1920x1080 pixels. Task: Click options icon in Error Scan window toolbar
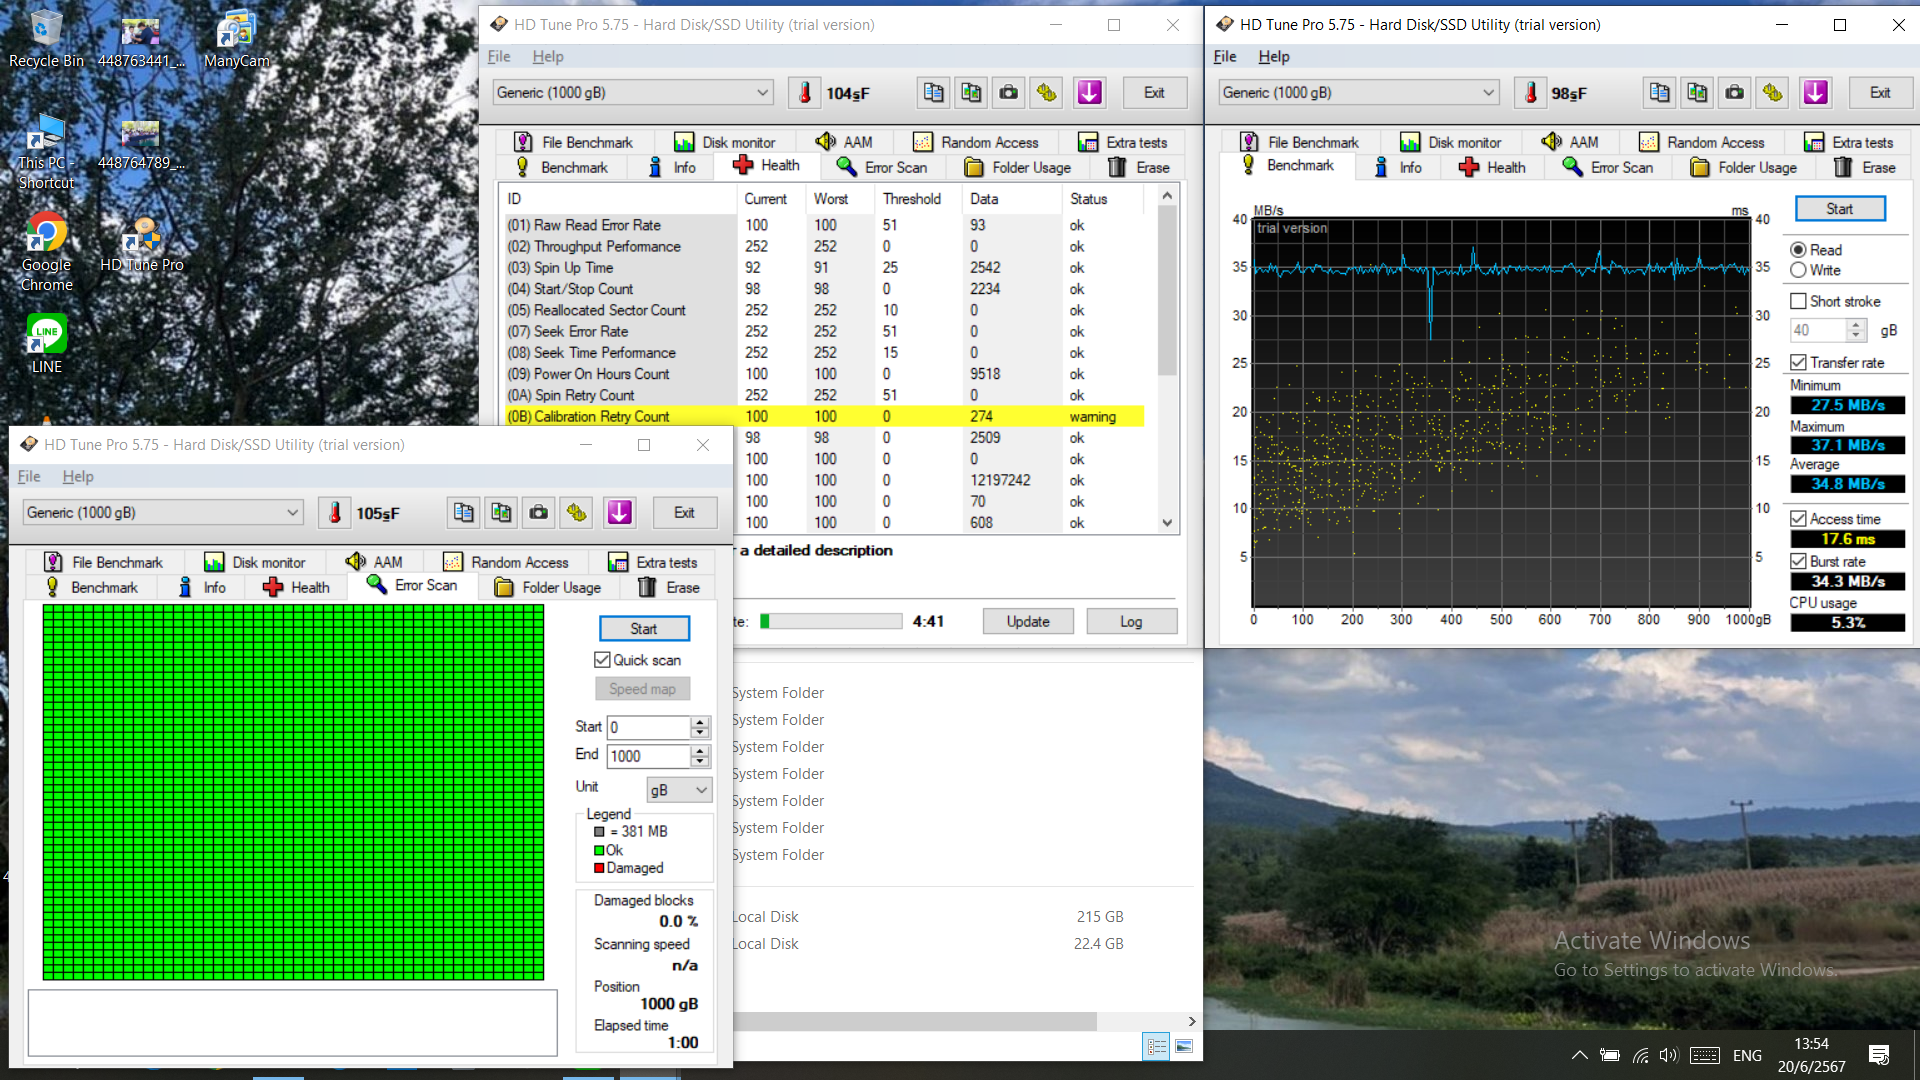pos(577,513)
